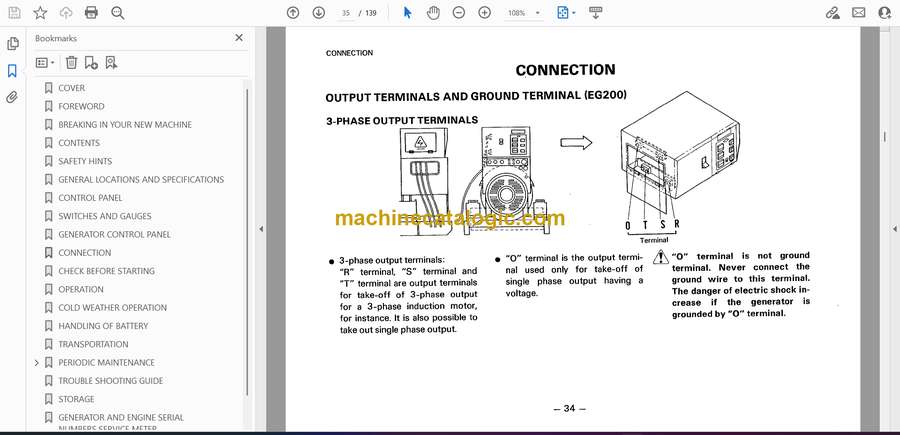Jump to the SAFETY HINTS bookmark
900x435 pixels.
(x=85, y=161)
